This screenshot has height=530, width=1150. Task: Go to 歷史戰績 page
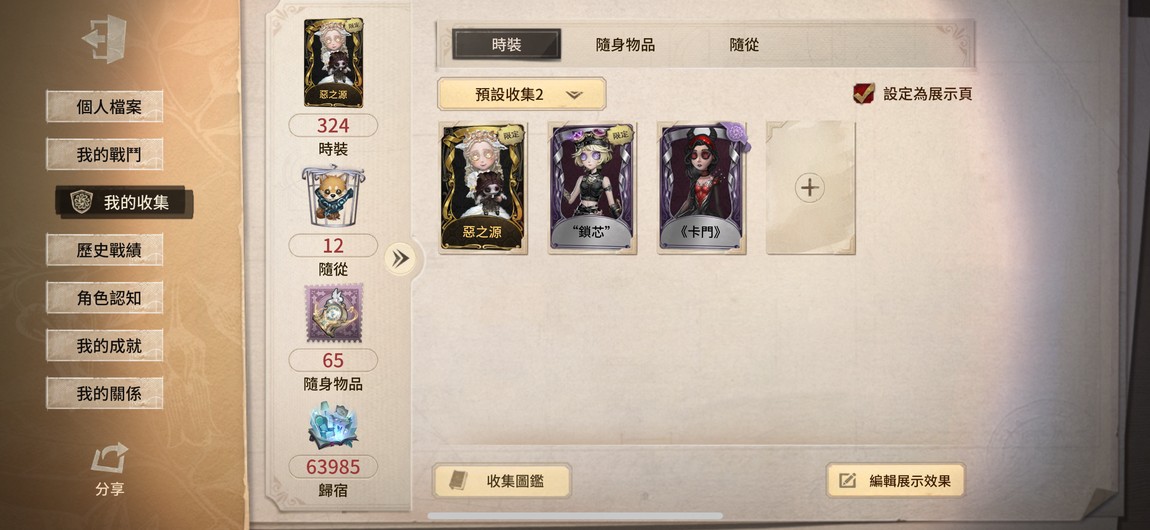[x=105, y=250]
